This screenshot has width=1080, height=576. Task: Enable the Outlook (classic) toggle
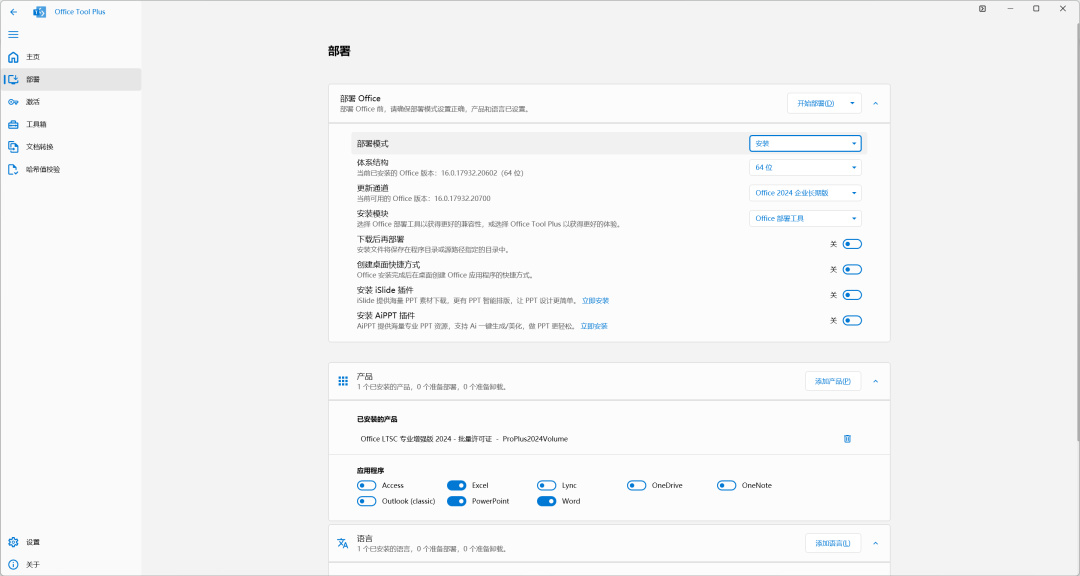coord(366,502)
